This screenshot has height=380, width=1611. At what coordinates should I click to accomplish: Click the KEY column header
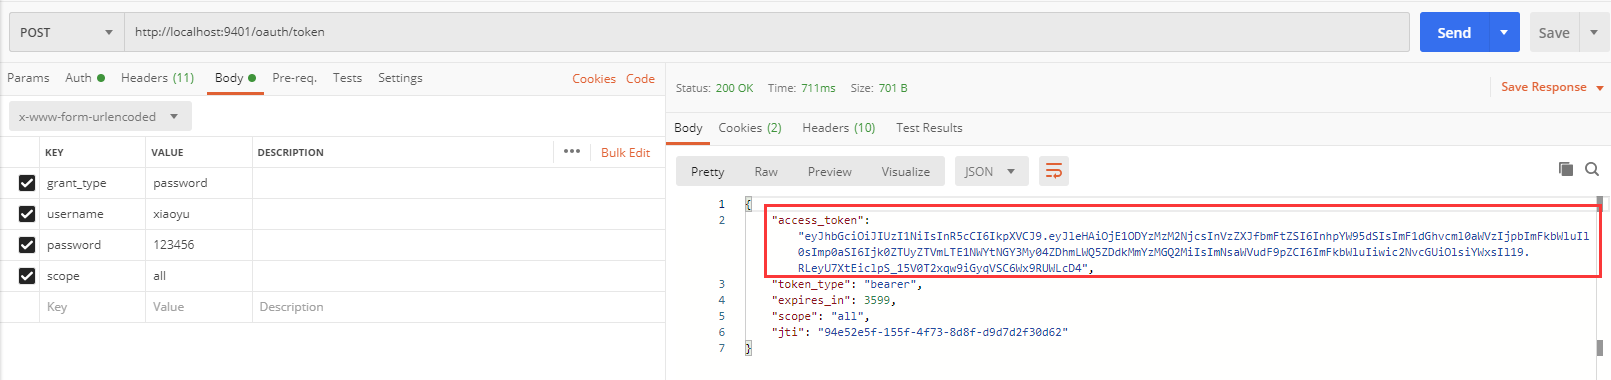click(54, 153)
